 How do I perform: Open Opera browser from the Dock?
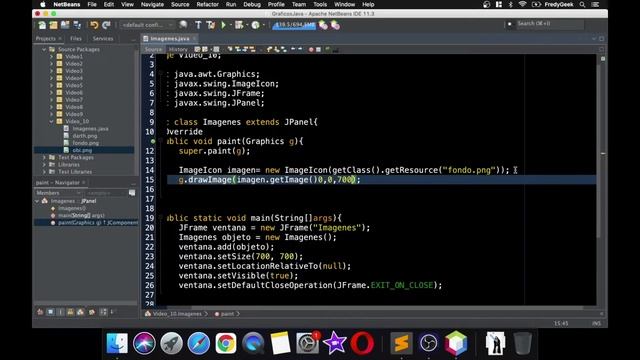[362, 343]
